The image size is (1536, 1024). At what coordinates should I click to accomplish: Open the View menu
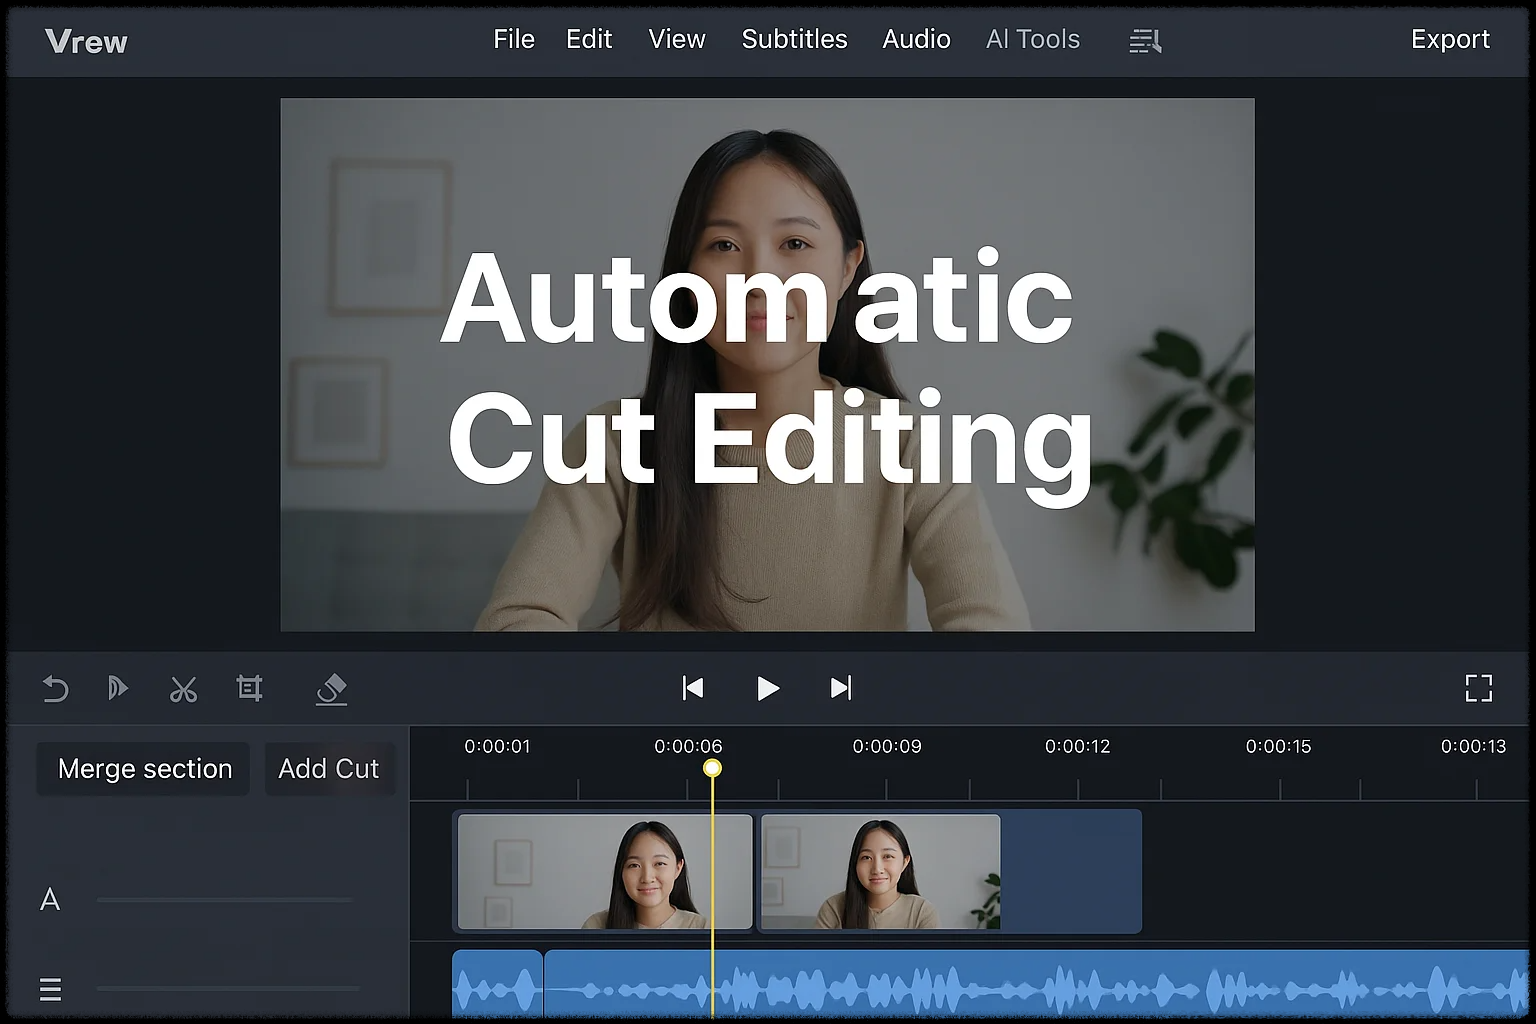tap(677, 39)
